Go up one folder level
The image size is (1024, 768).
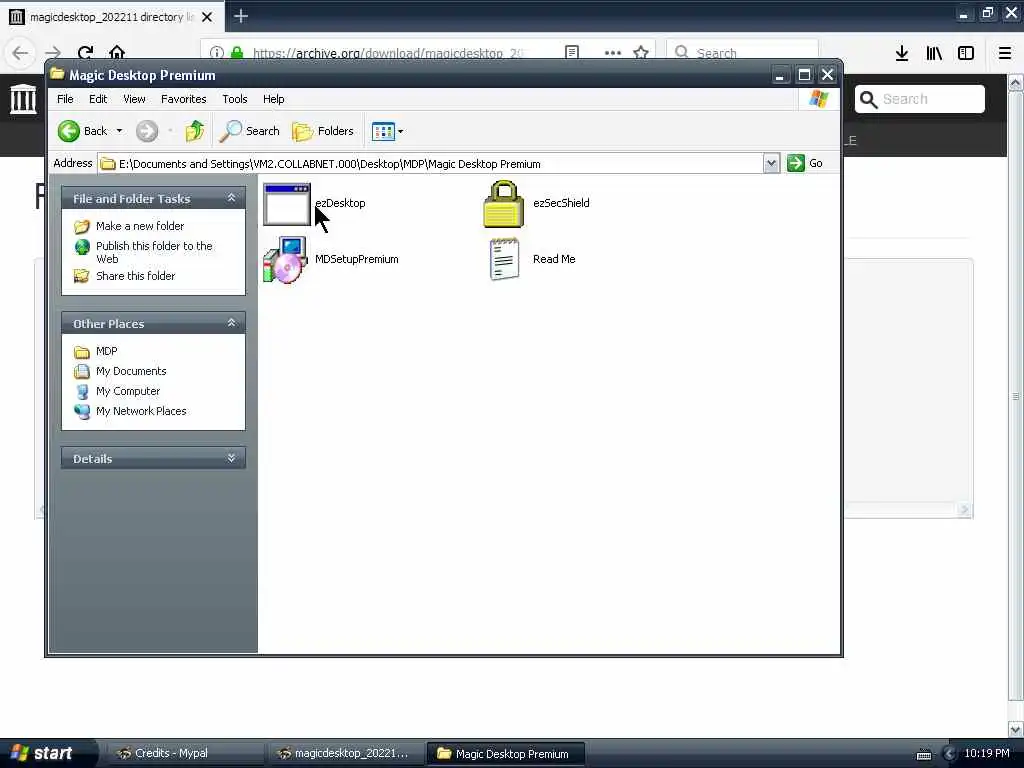click(x=194, y=131)
